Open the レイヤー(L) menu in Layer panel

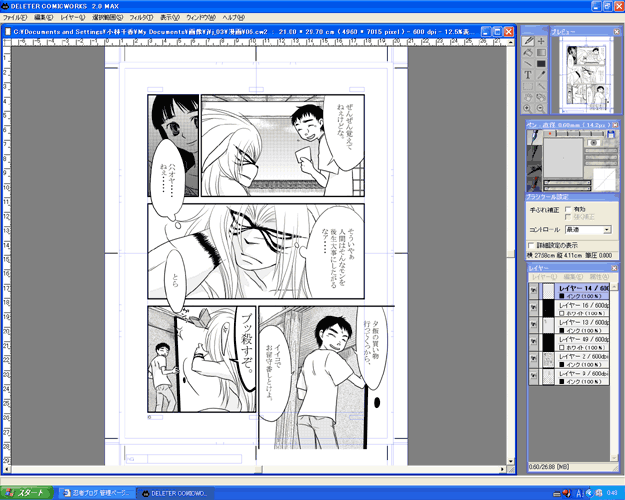[x=544, y=277]
